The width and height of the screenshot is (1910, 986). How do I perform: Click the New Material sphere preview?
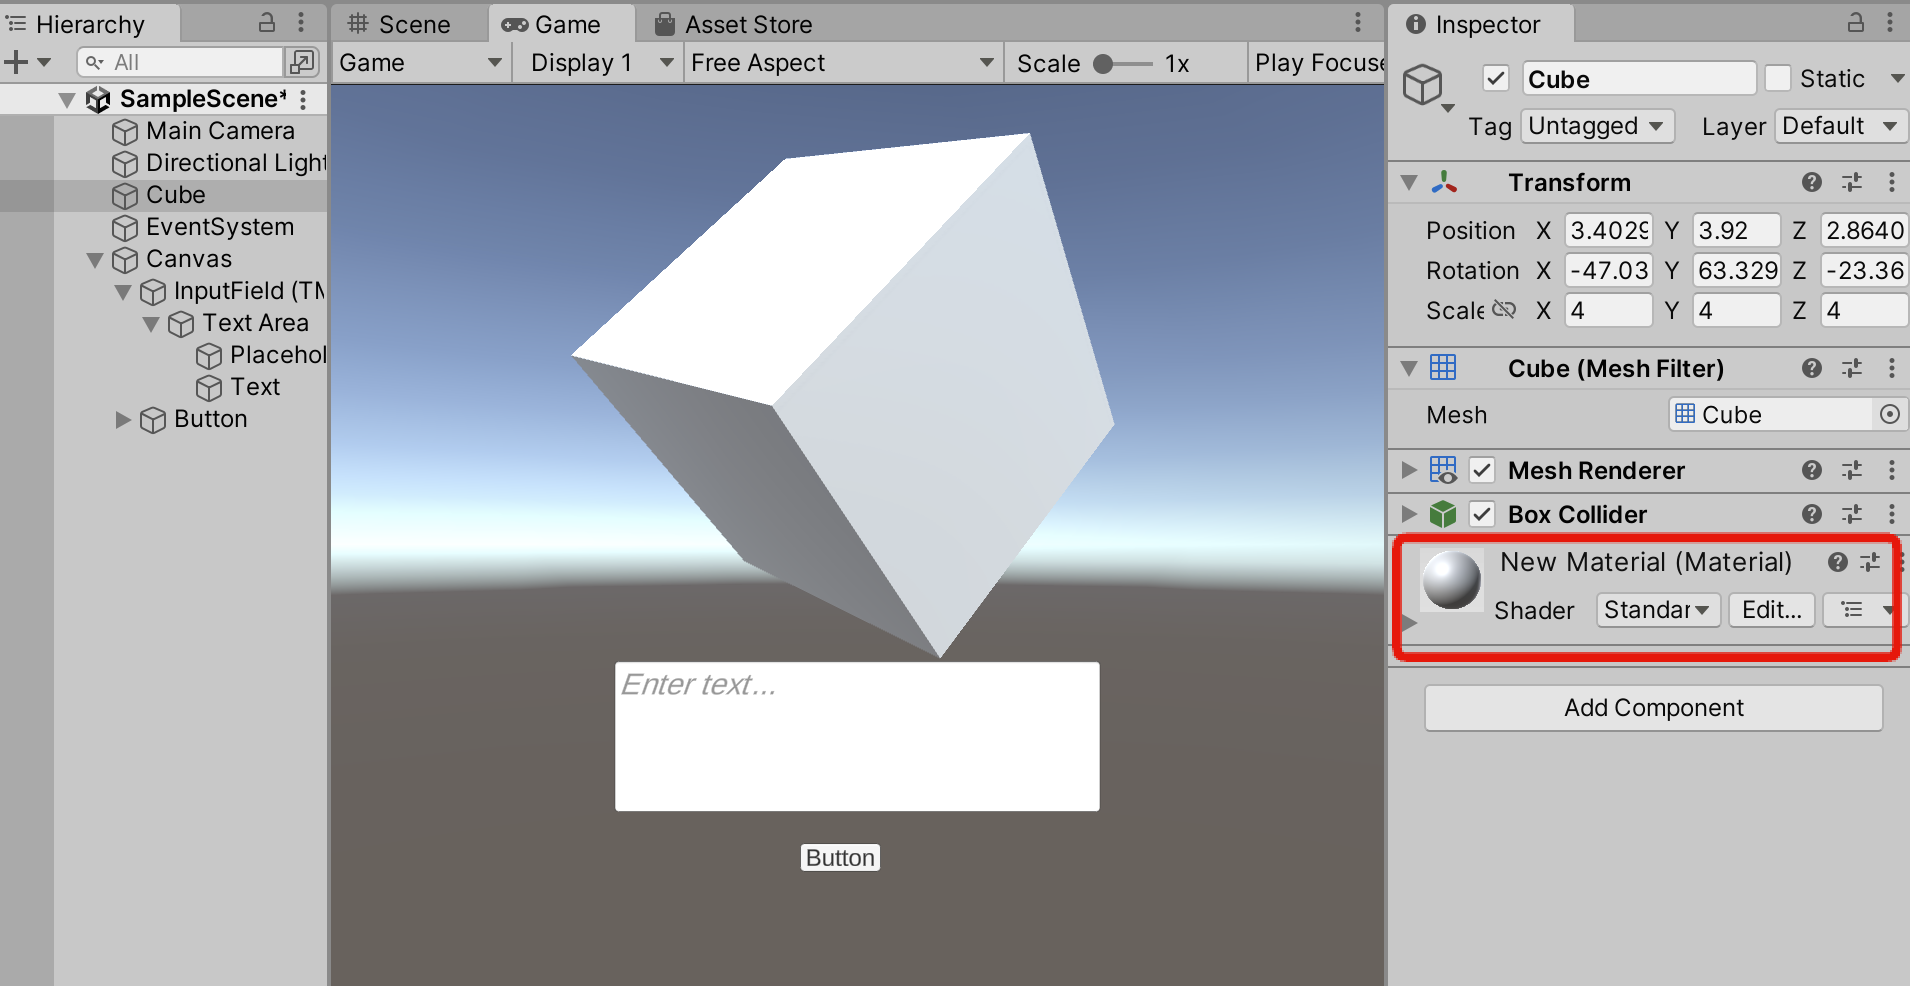1450,580
